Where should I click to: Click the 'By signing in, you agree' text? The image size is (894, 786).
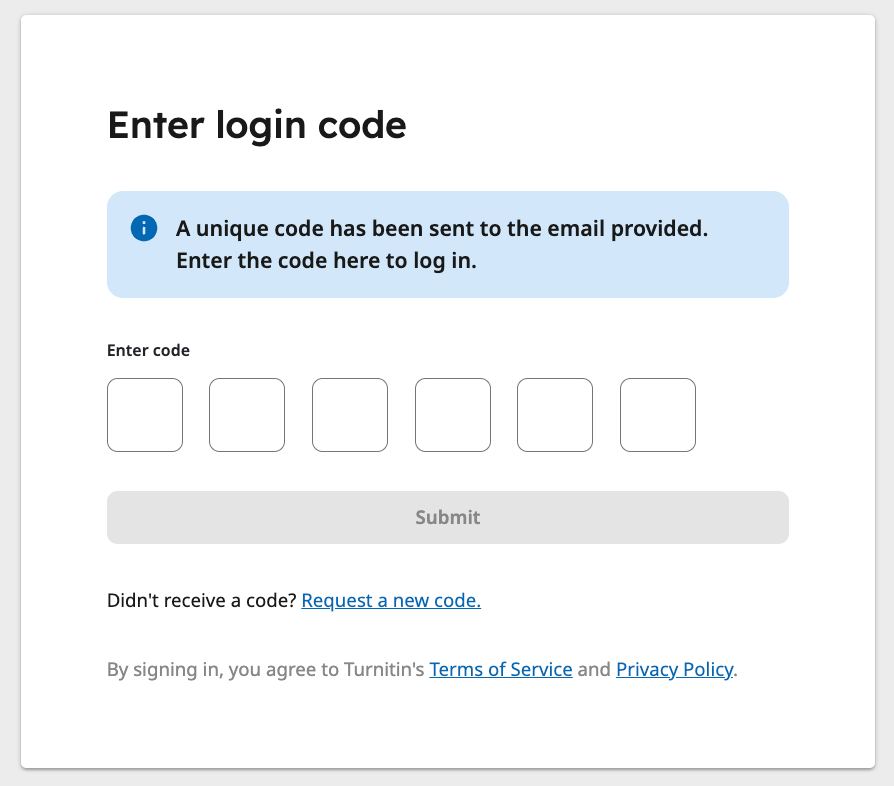[x=266, y=669]
